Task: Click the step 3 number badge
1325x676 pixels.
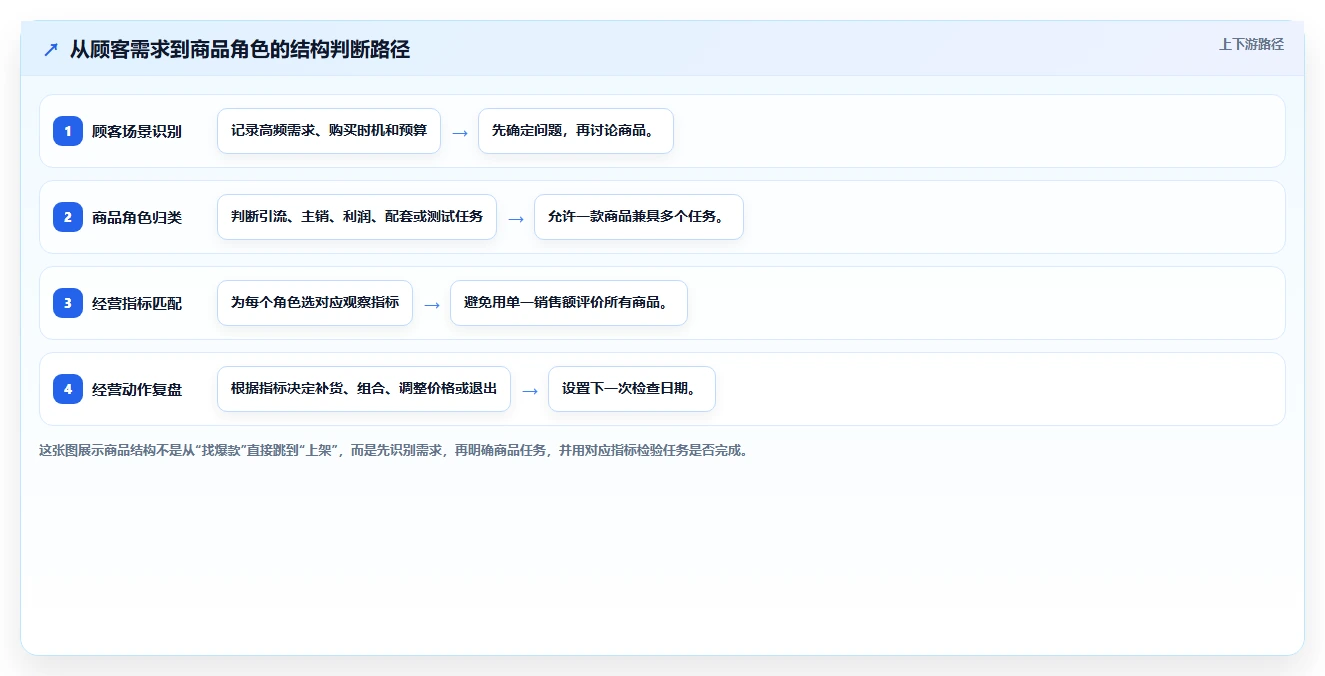Action: click(x=68, y=303)
